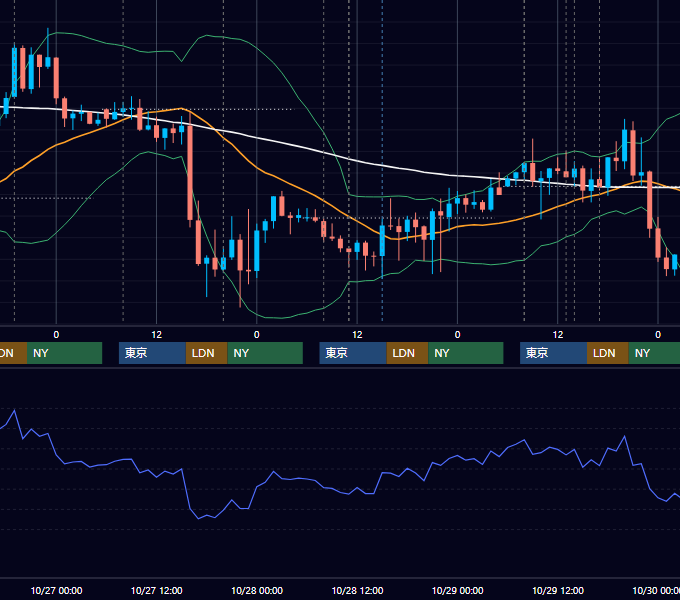Click the 10/27 12:00 date label
The height and width of the screenshot is (600, 680).
pos(157,590)
